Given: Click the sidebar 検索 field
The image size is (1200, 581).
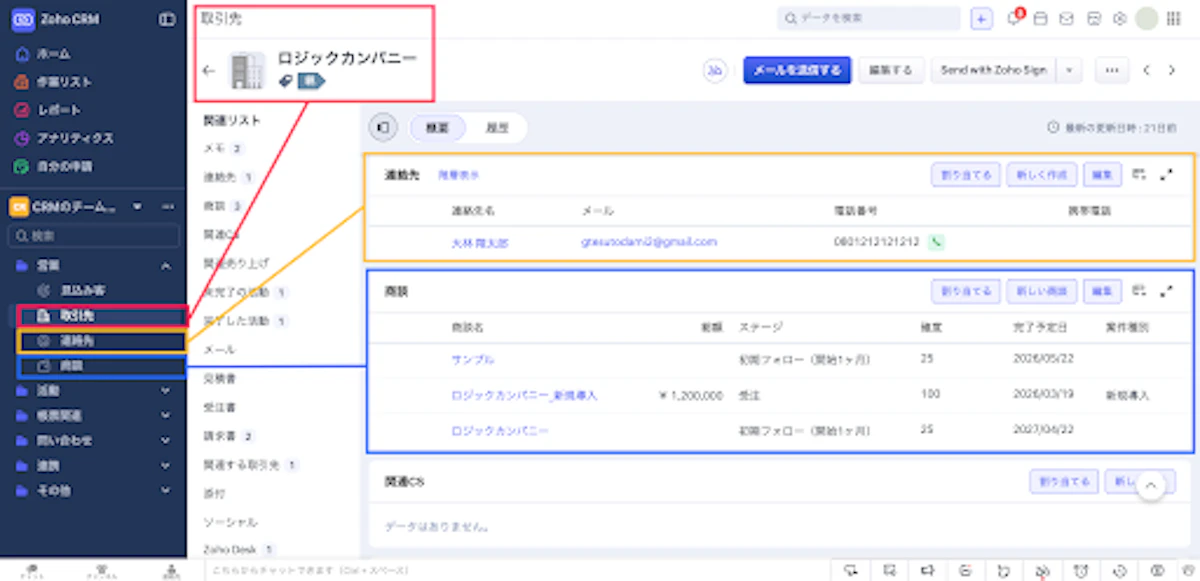Looking at the screenshot, I should click(93, 236).
